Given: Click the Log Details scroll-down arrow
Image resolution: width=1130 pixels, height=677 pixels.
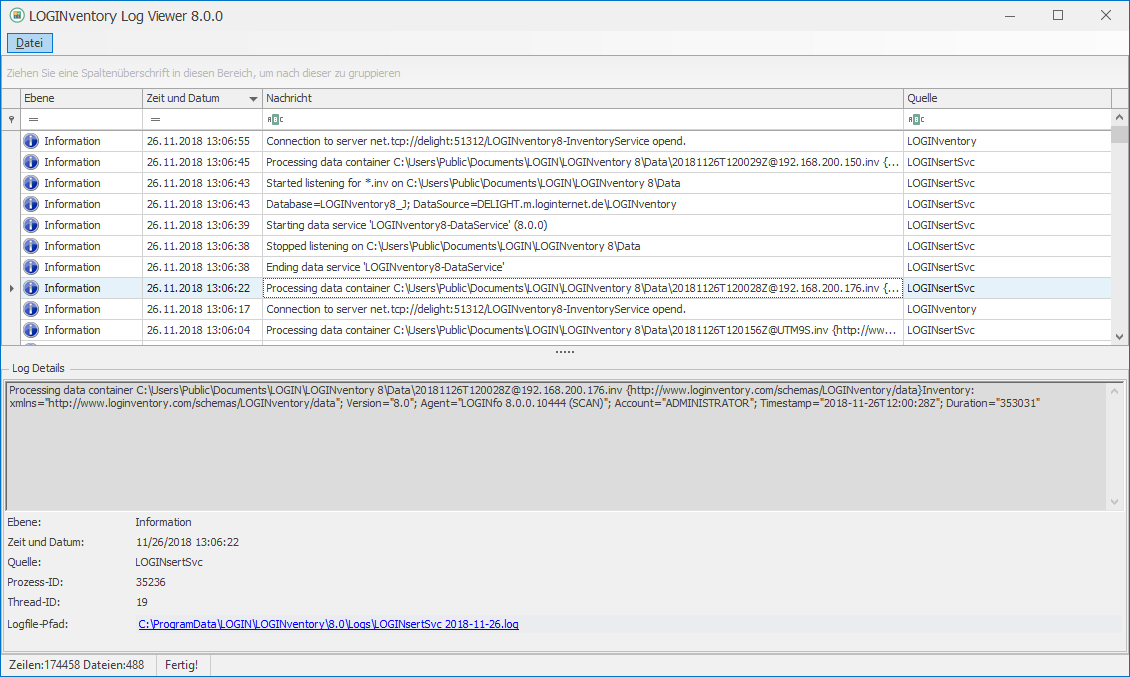Looking at the screenshot, I should tap(1115, 502).
